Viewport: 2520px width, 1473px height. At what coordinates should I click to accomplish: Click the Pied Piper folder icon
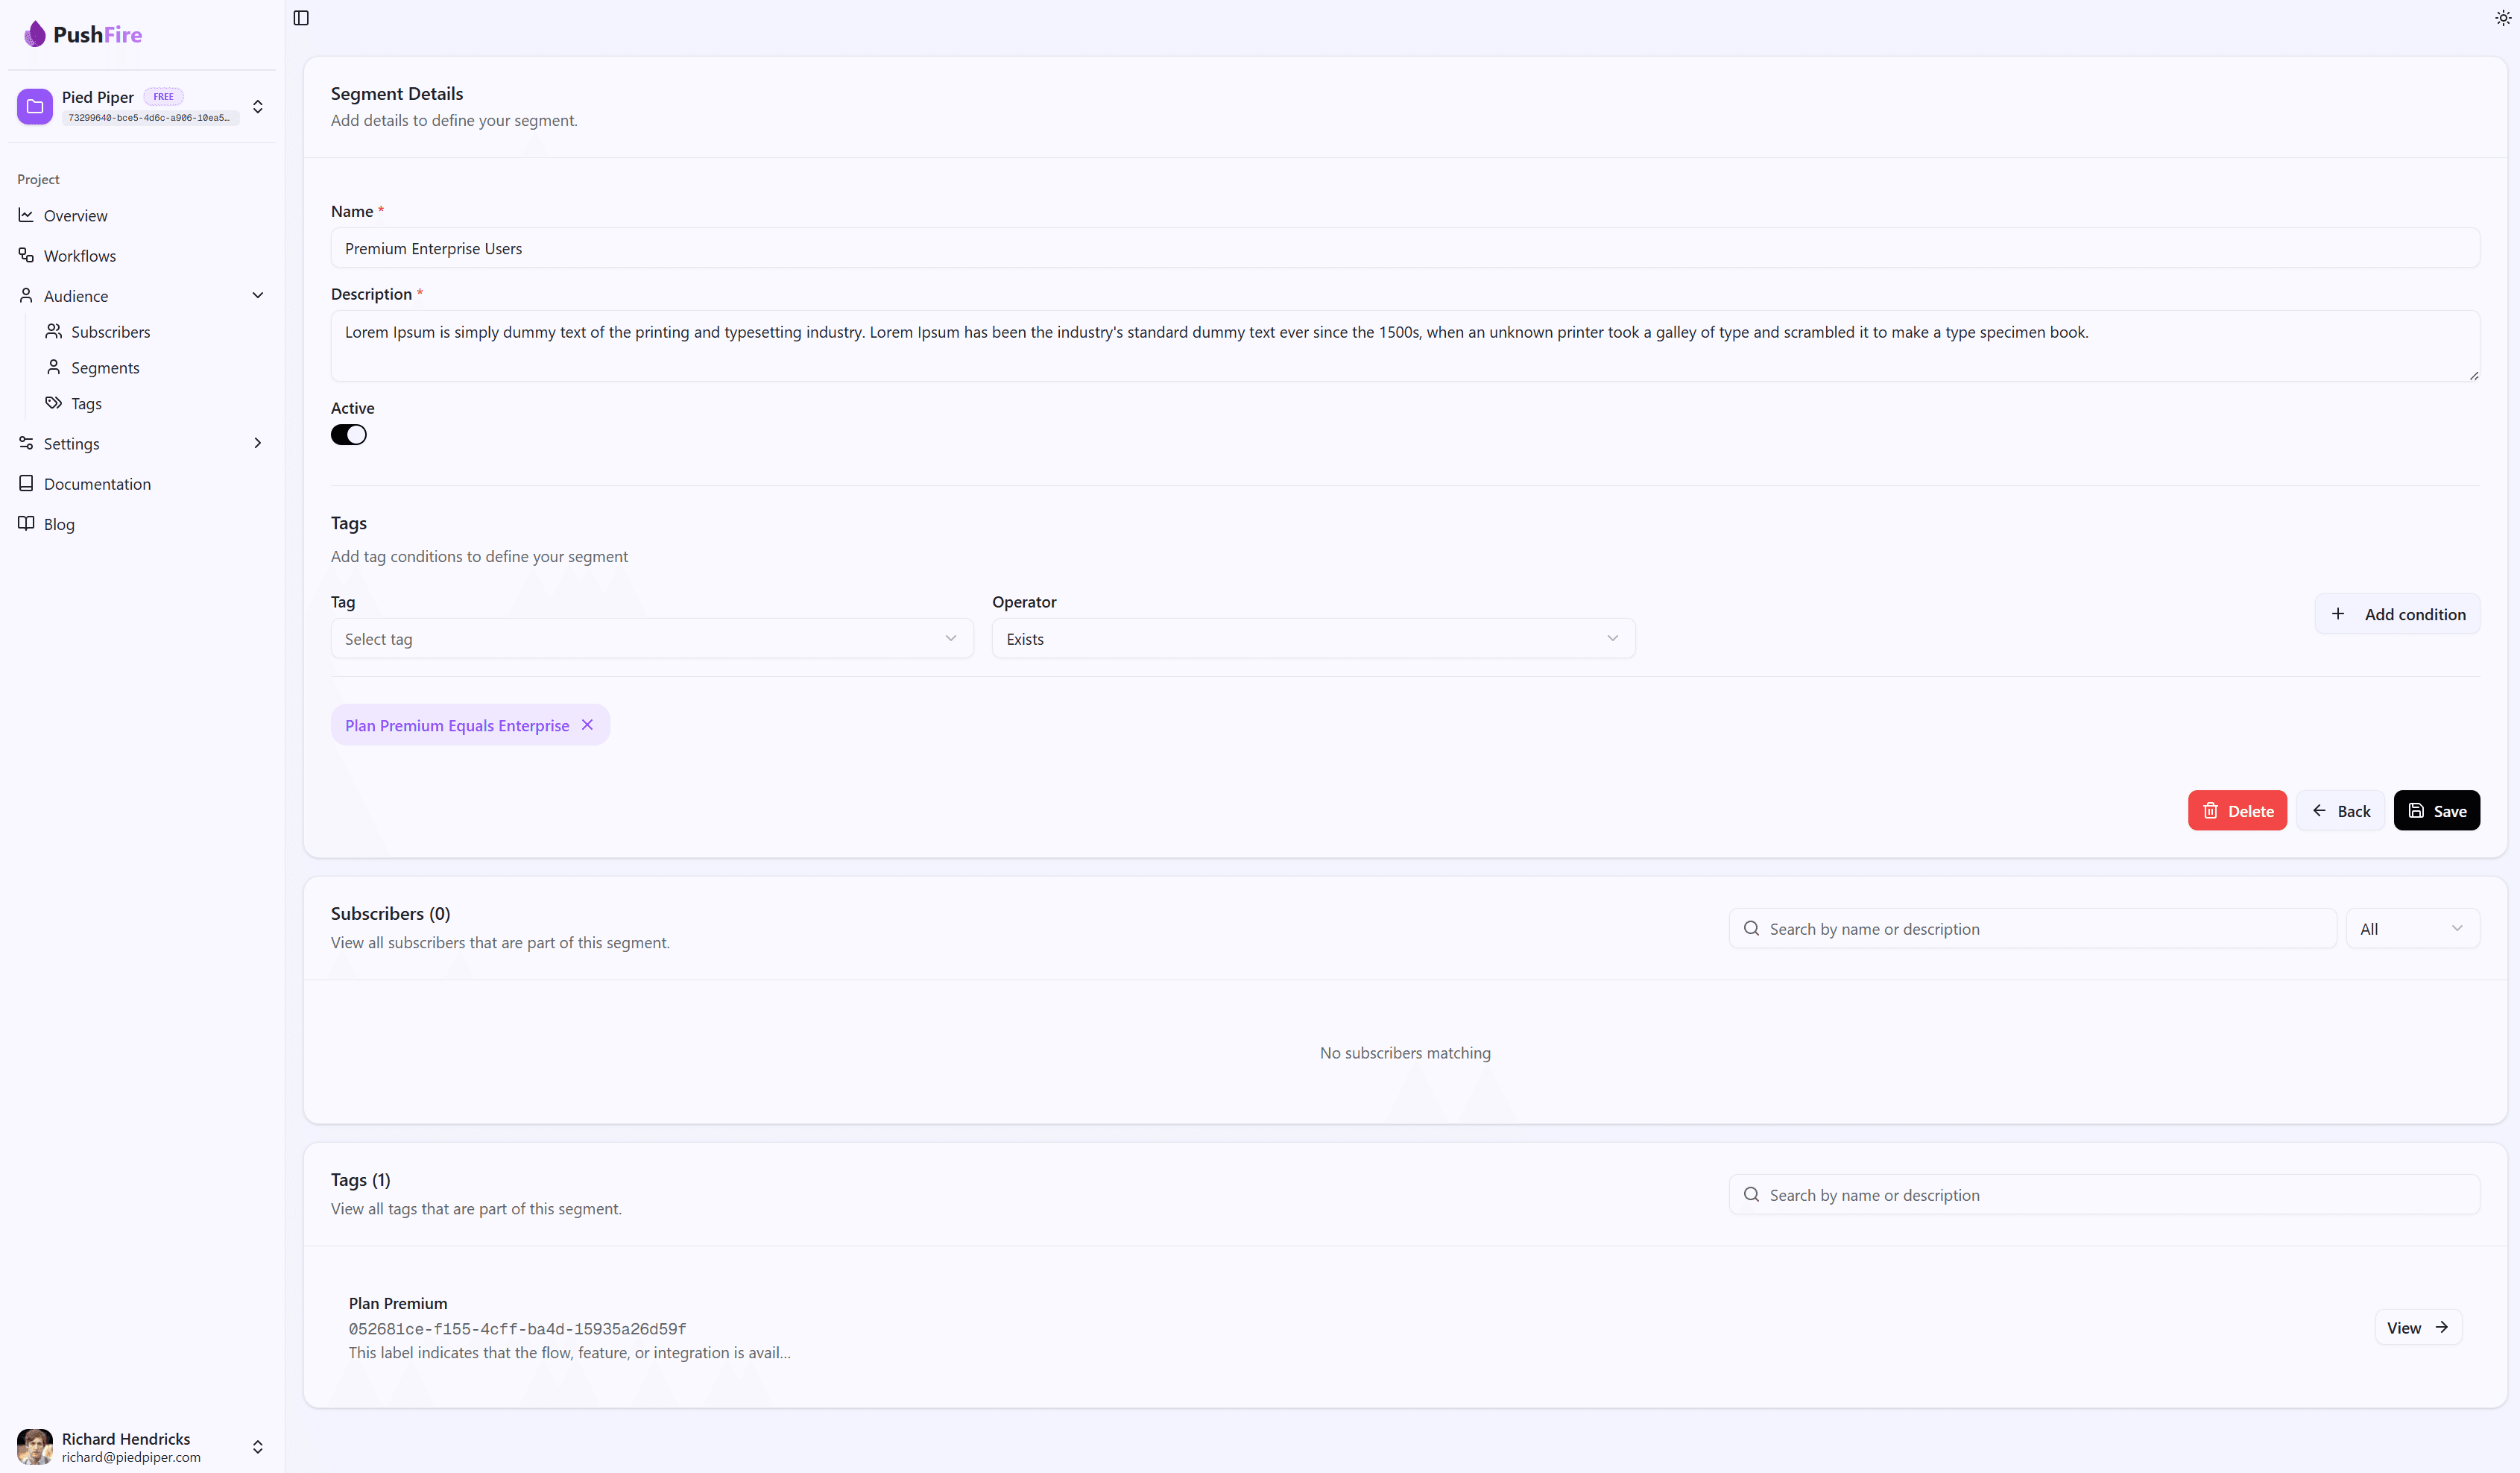click(35, 106)
